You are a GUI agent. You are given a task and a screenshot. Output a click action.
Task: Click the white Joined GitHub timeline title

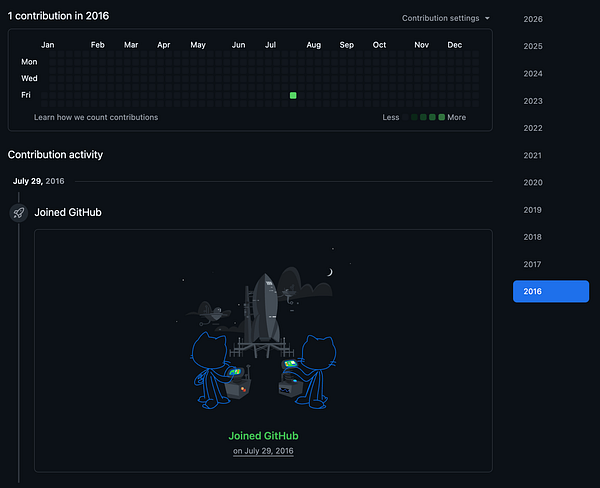pyautogui.click(x=68, y=212)
